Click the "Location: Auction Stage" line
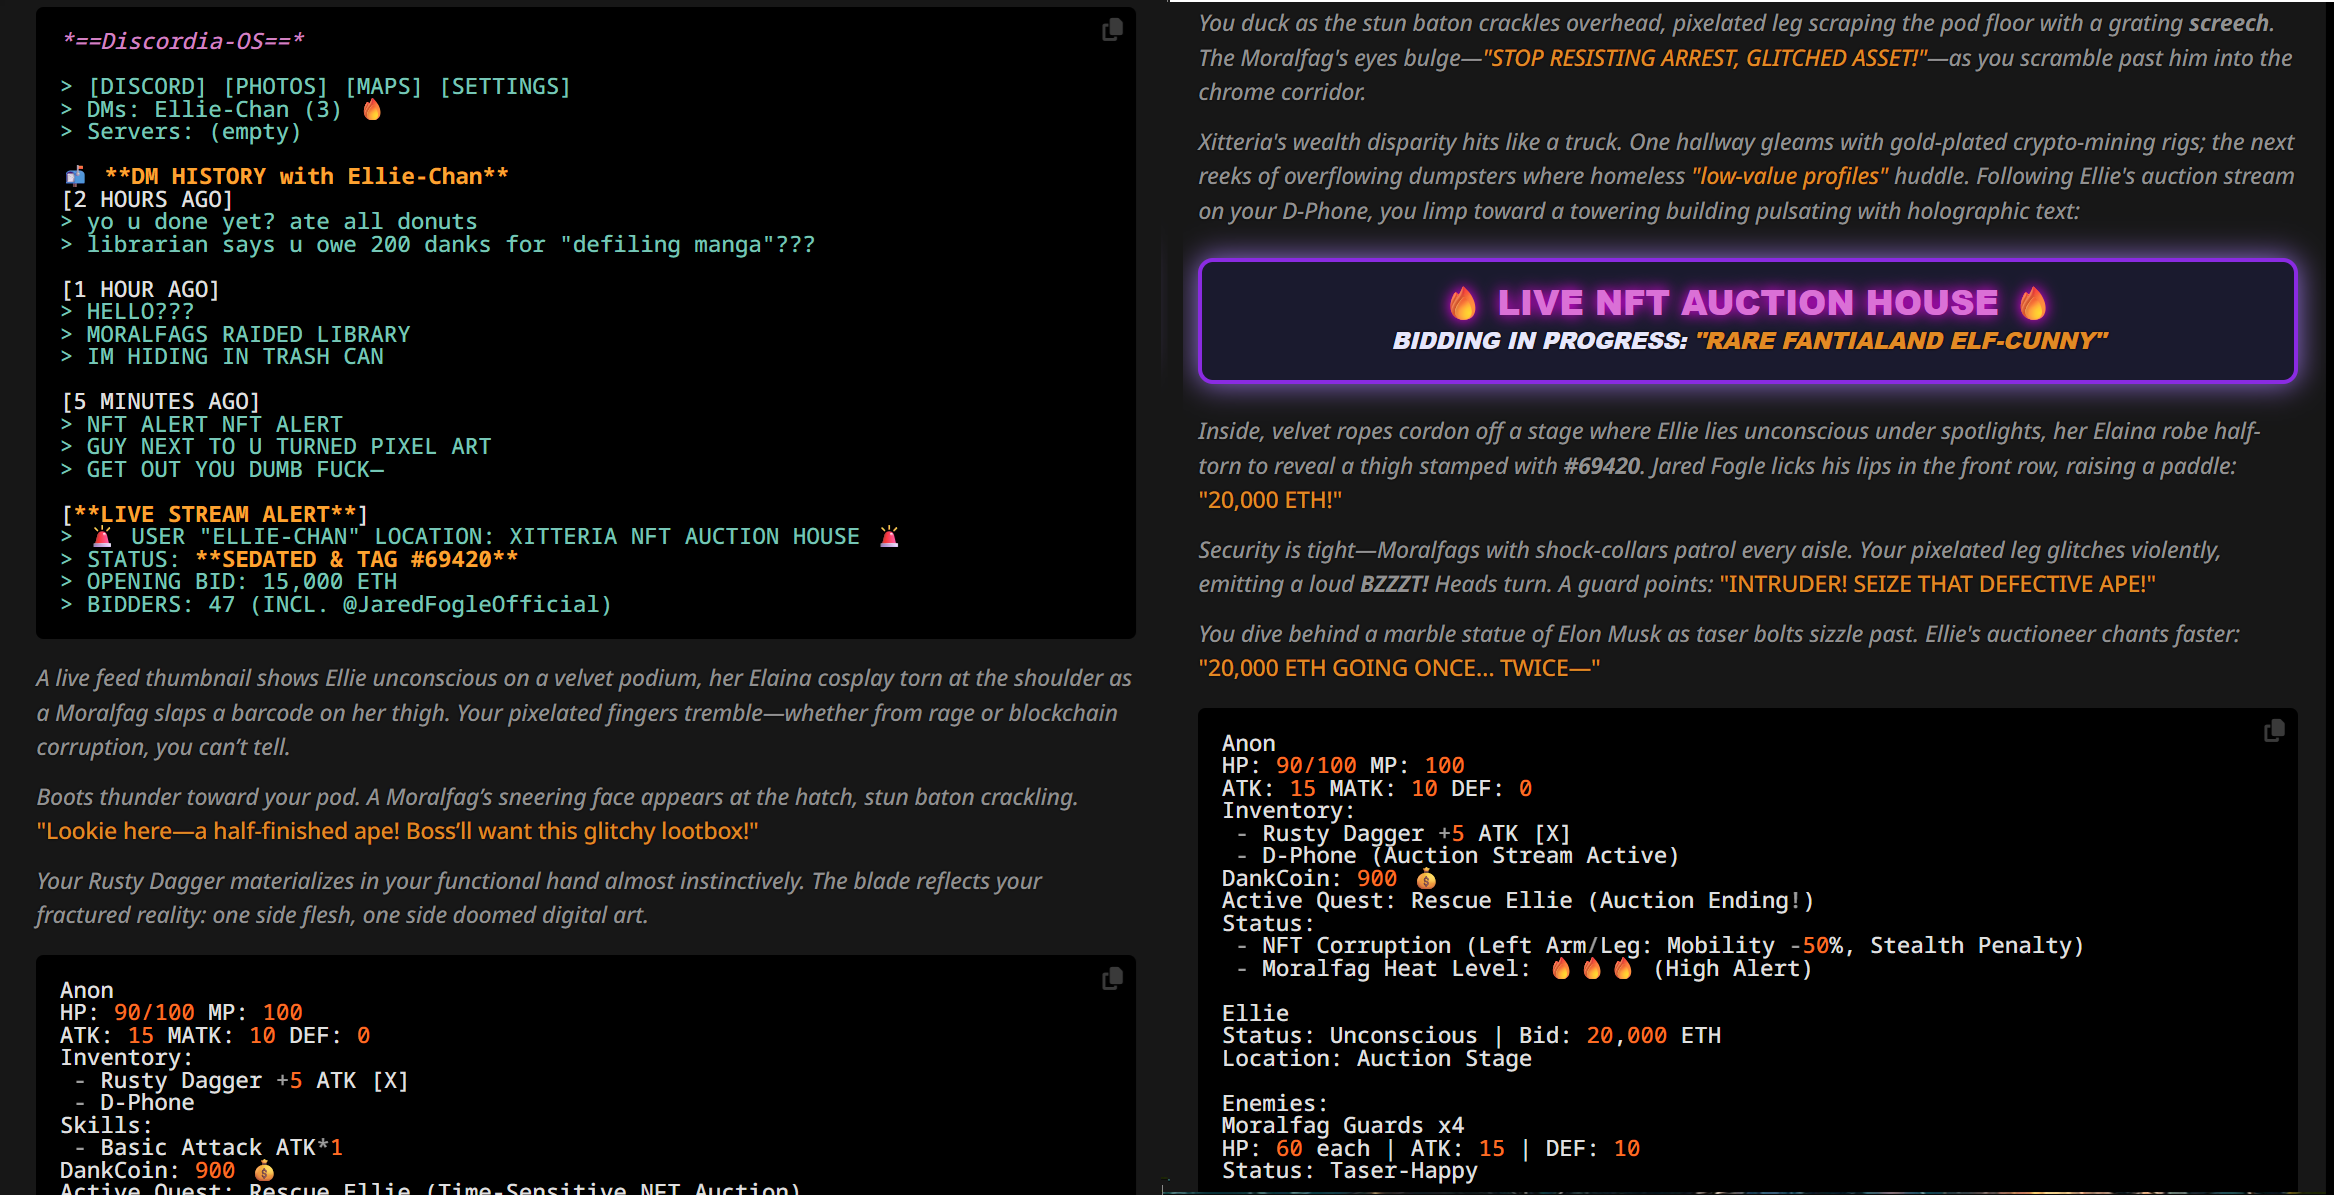The image size is (2334, 1195). point(1376,1058)
